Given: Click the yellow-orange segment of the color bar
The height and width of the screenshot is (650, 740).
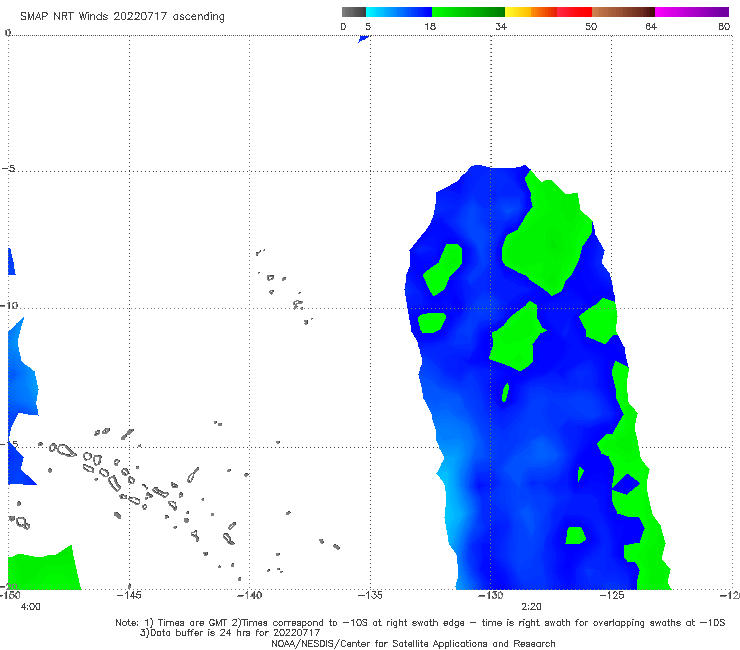Looking at the screenshot, I should point(531,12).
